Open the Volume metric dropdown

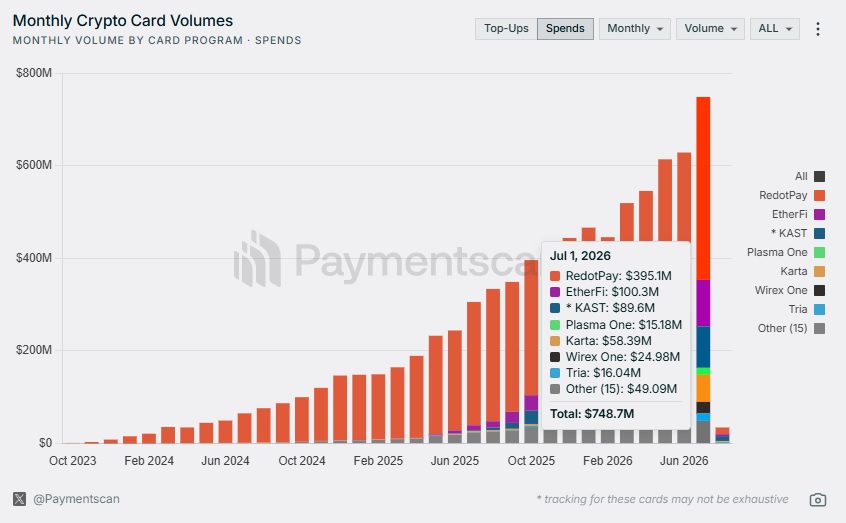coord(710,29)
